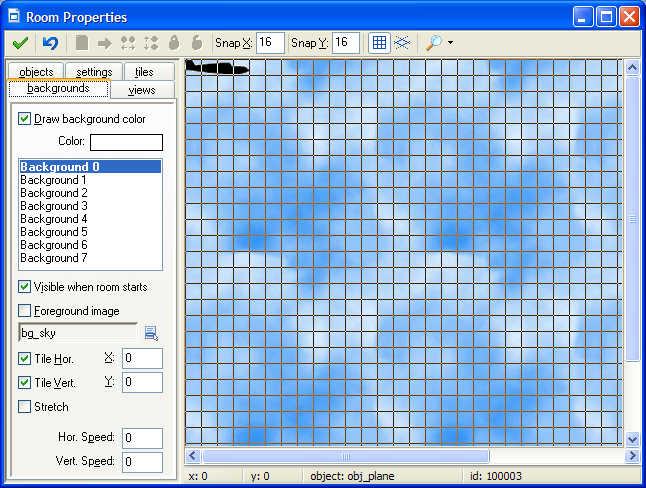The image size is (646, 488).
Task: Select Background 3 in the list
Action: [54, 206]
